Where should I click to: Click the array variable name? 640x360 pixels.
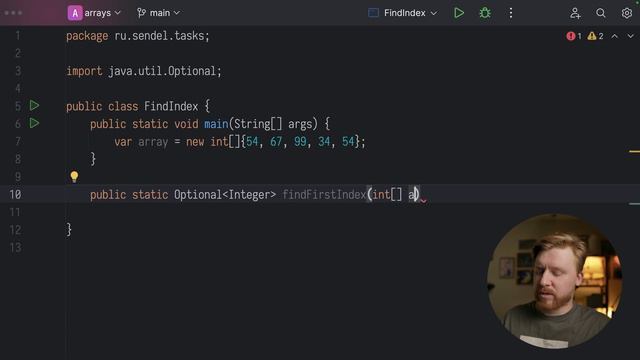coord(153,142)
